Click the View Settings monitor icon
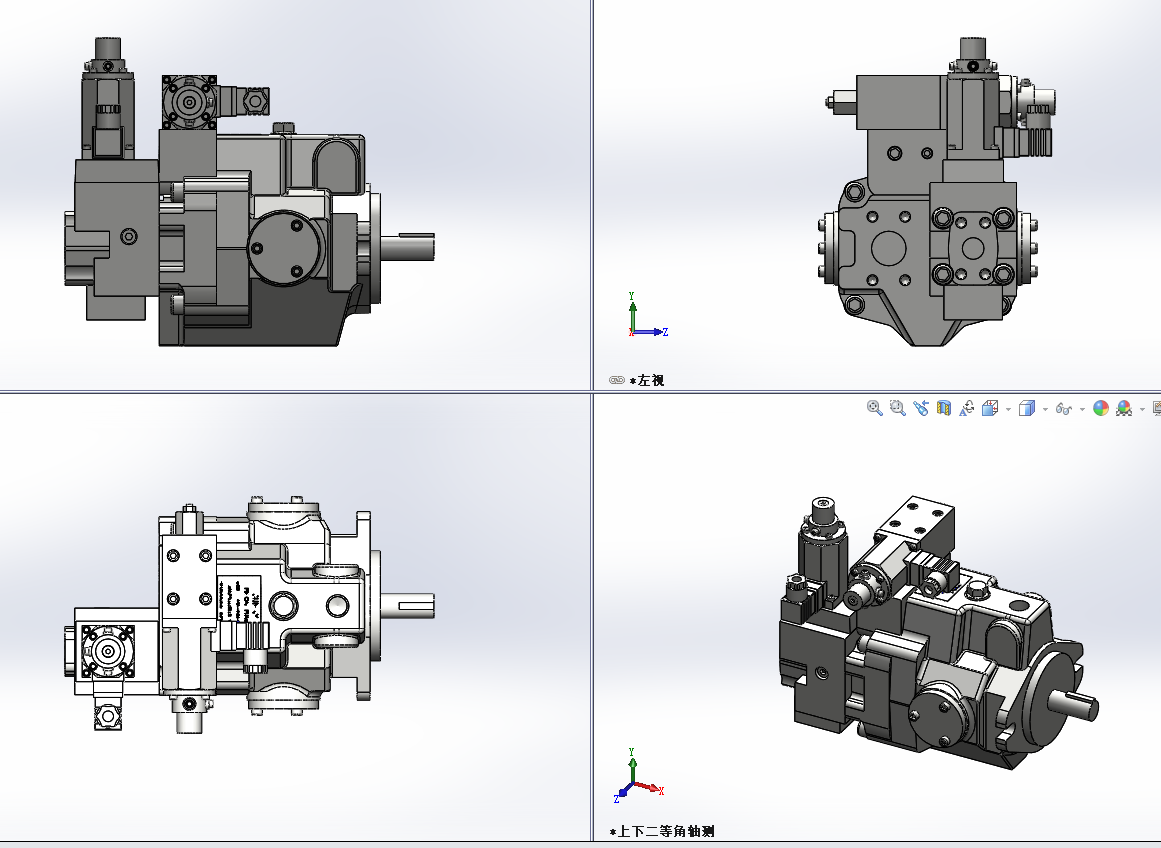Viewport: 1161px width, 848px height. point(1157,408)
